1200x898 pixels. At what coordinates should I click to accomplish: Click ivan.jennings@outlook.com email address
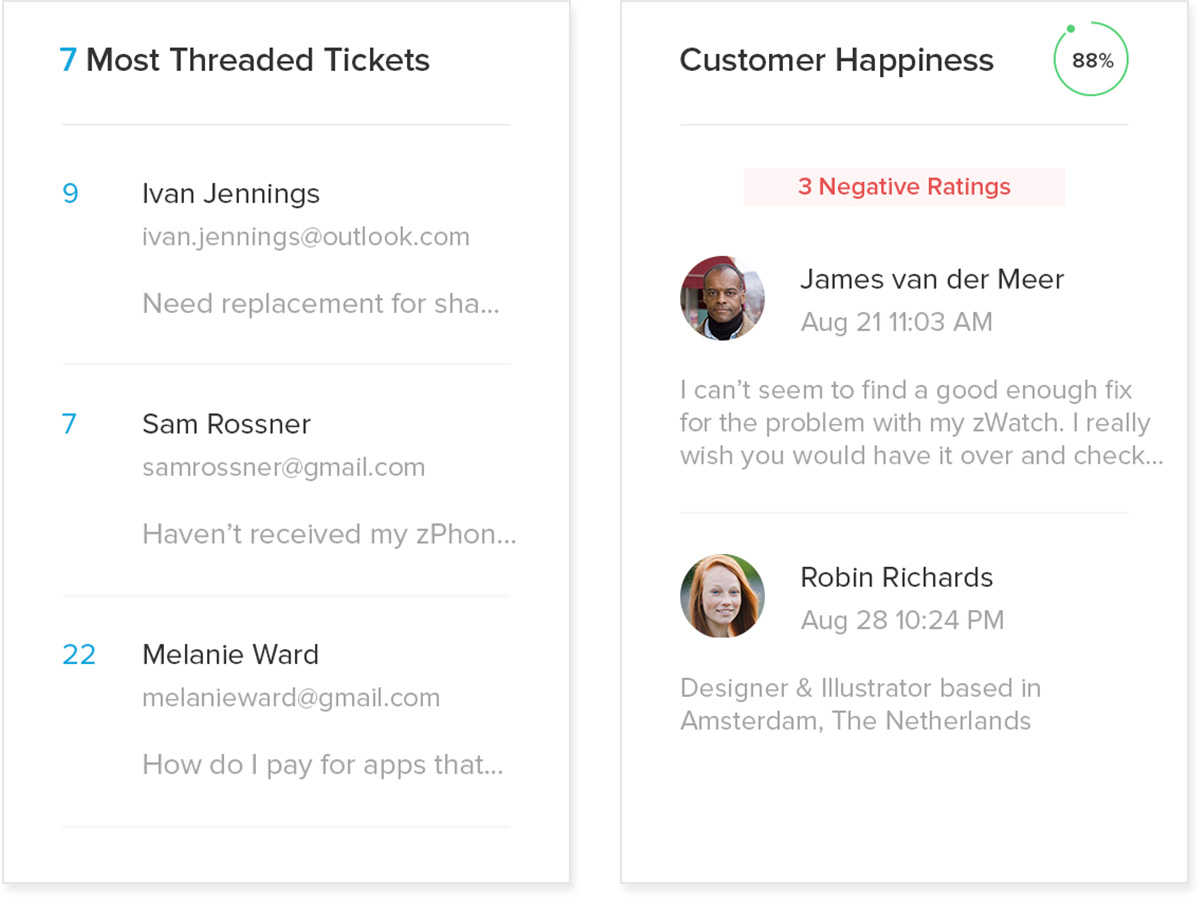point(306,237)
